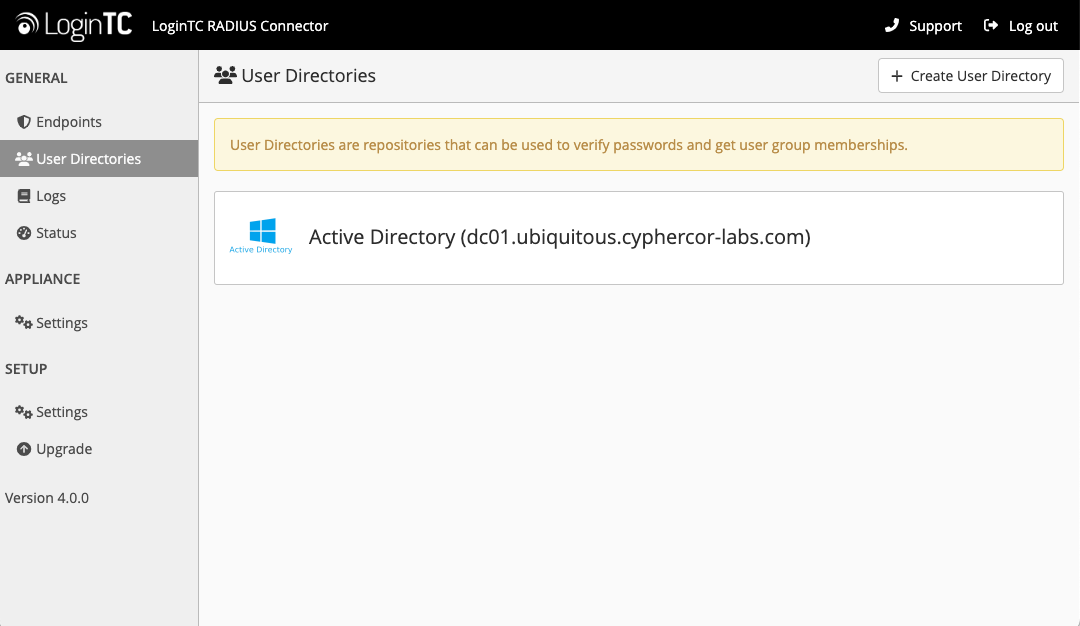Select Upgrade under Setup
The width and height of the screenshot is (1080, 626).
point(64,449)
